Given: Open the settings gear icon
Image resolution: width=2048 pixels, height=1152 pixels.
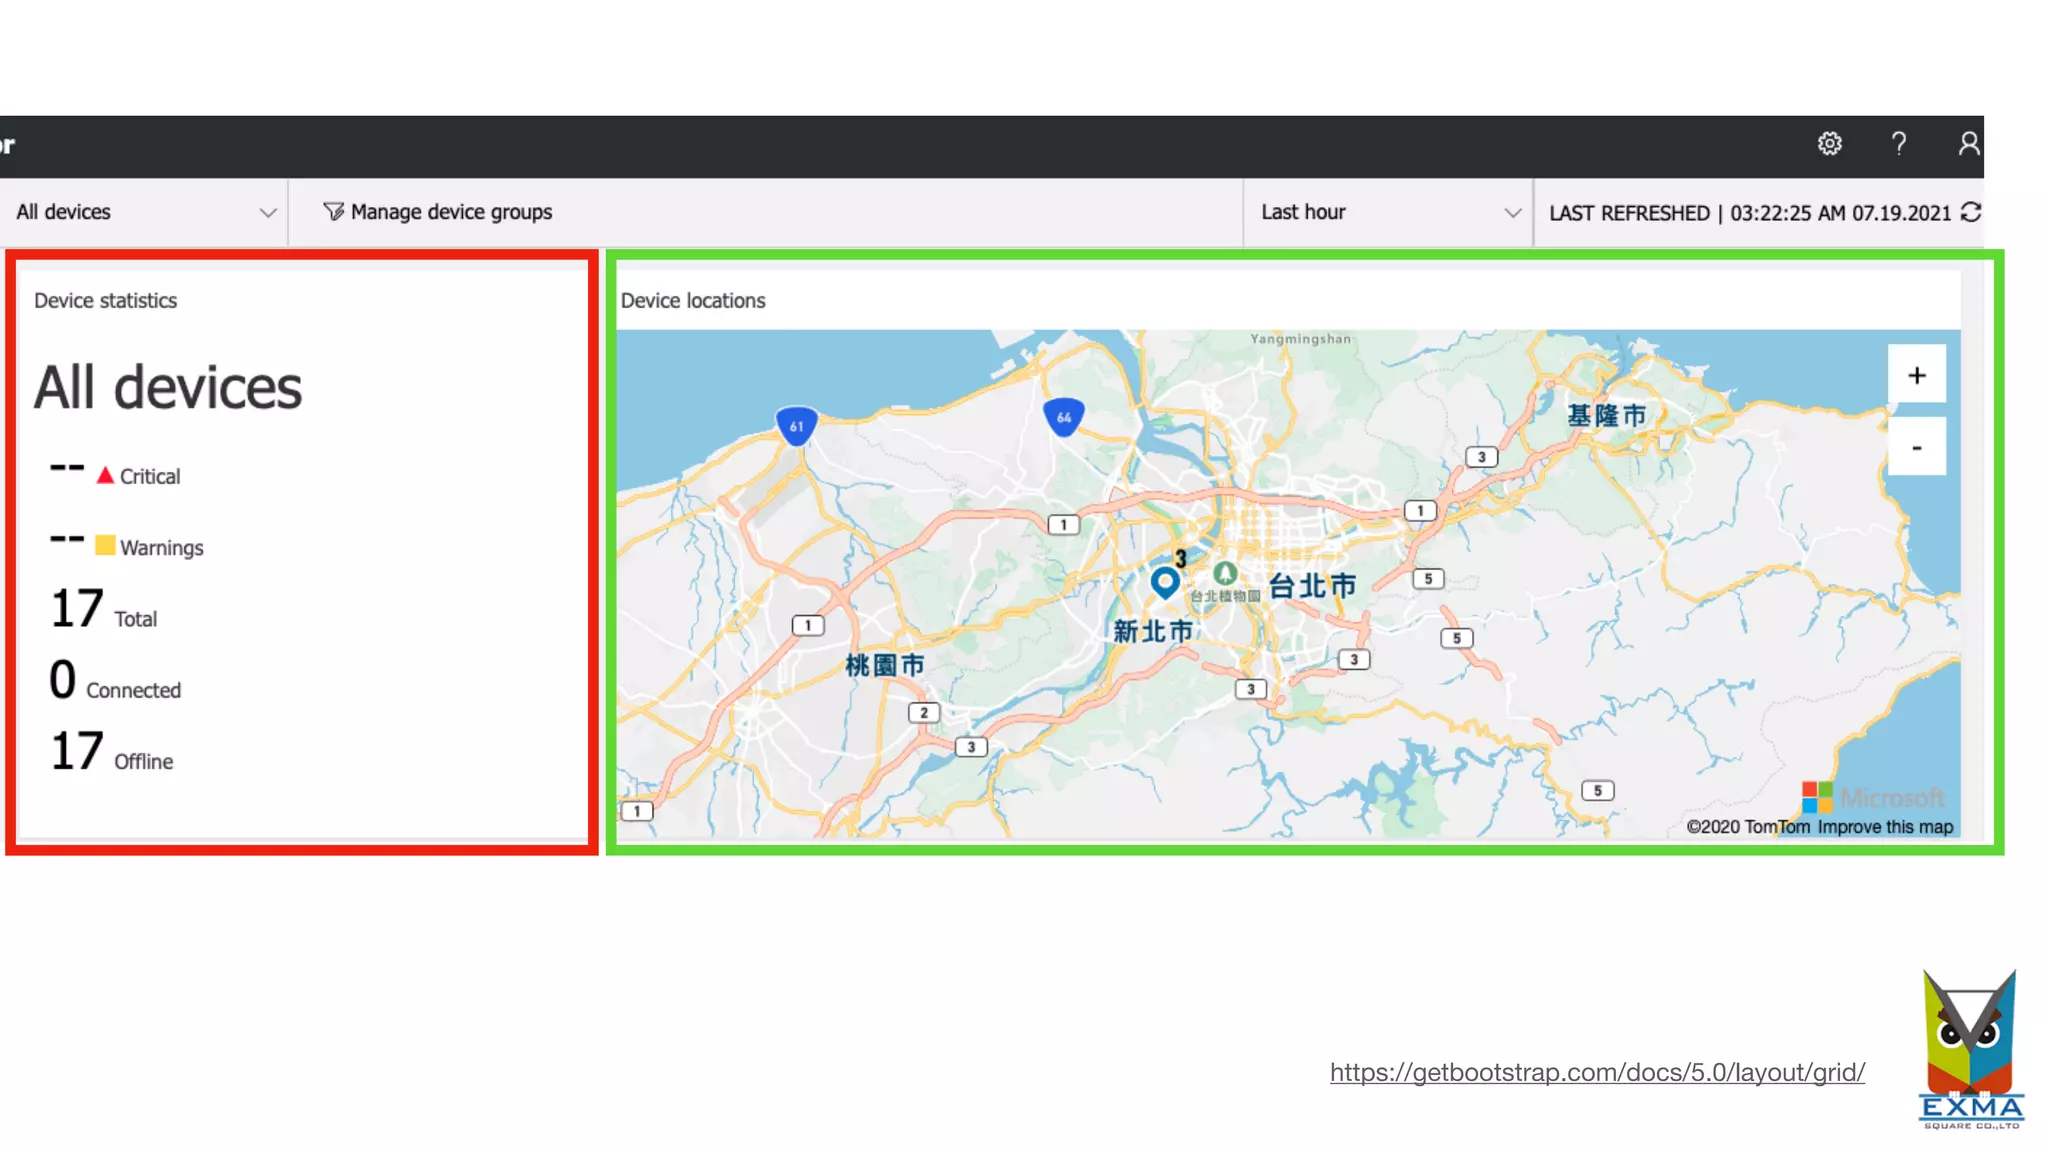Looking at the screenshot, I should click(1829, 144).
